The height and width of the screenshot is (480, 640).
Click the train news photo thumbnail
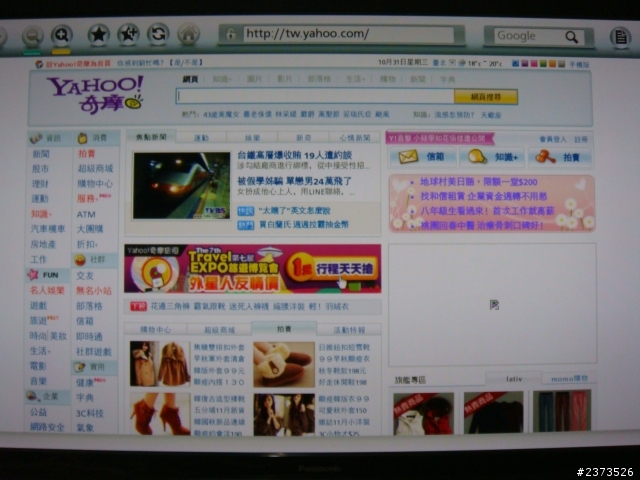pos(182,186)
